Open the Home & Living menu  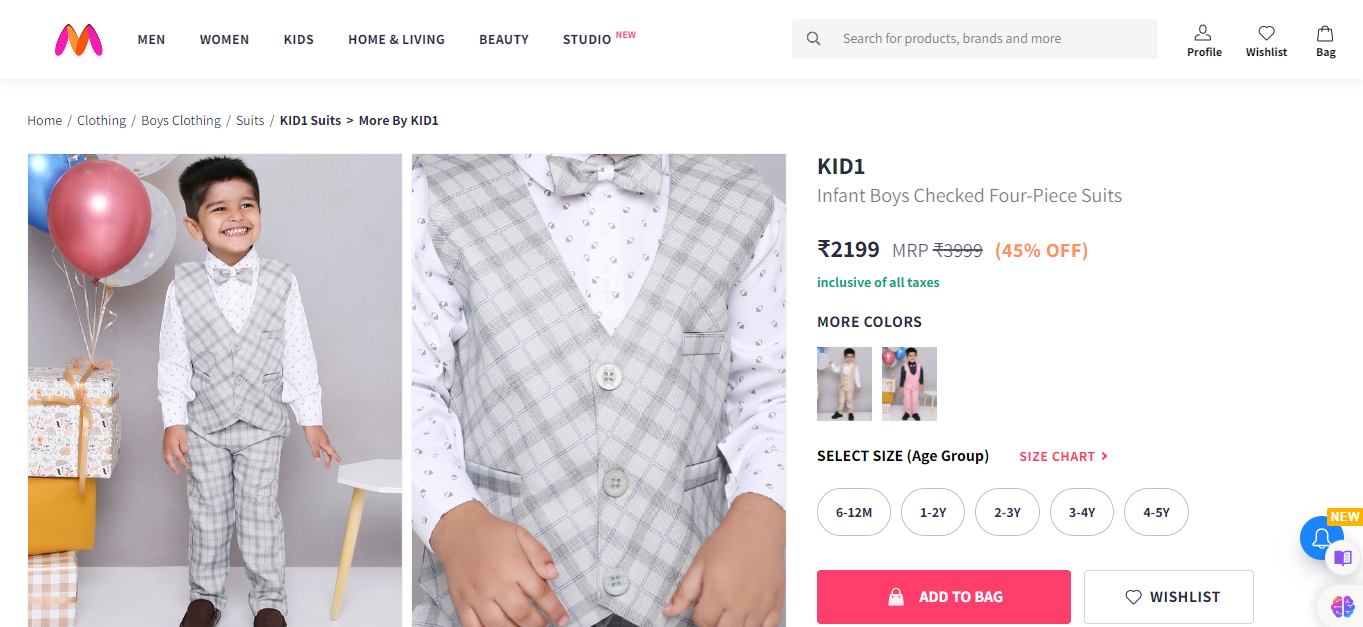click(396, 40)
